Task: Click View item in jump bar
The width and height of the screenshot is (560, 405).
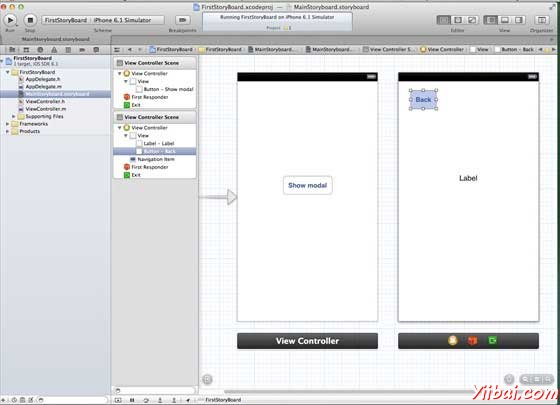Action: (479, 50)
